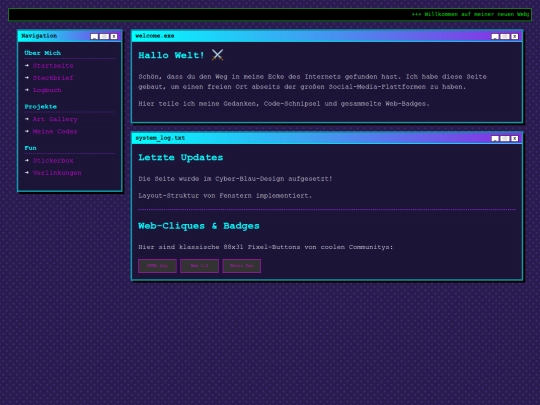Minimize the system_log.txt window
This screenshot has width=540, height=405.
click(495, 138)
